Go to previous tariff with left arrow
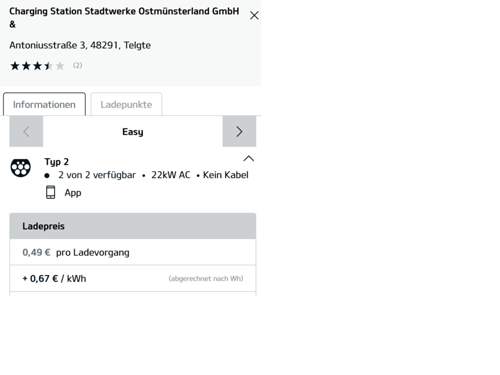 (x=26, y=131)
